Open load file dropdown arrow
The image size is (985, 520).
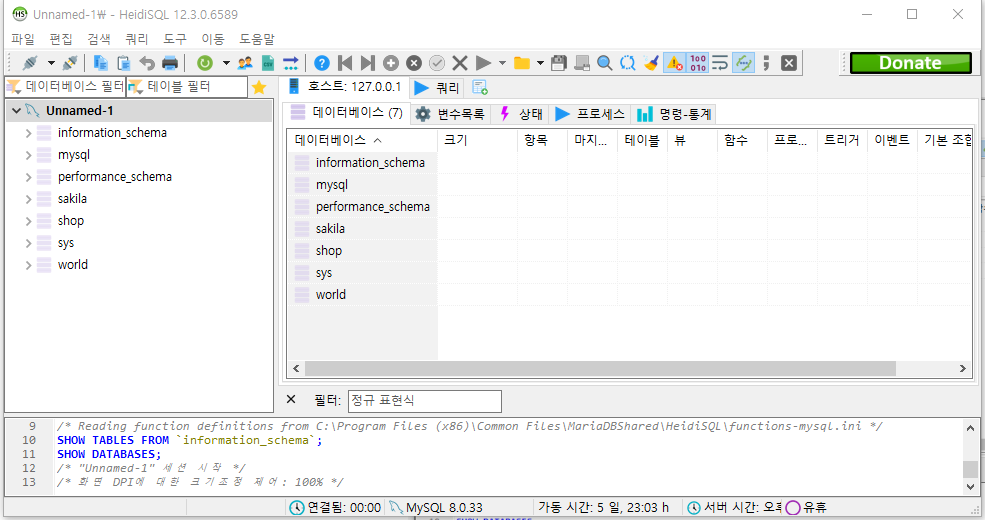[x=540, y=63]
